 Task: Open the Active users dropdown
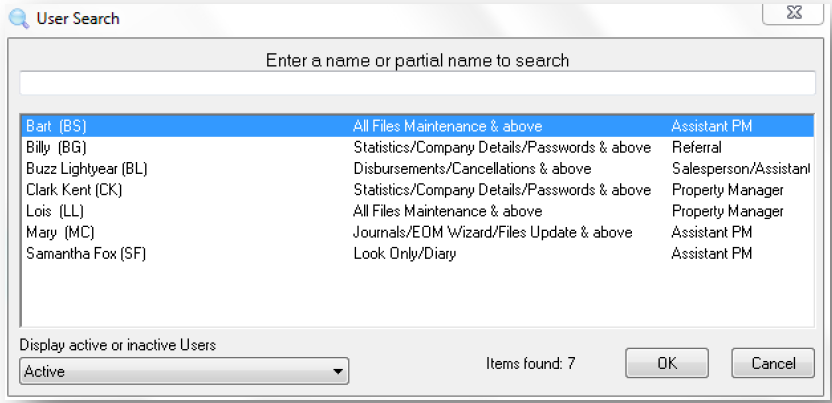[184, 371]
